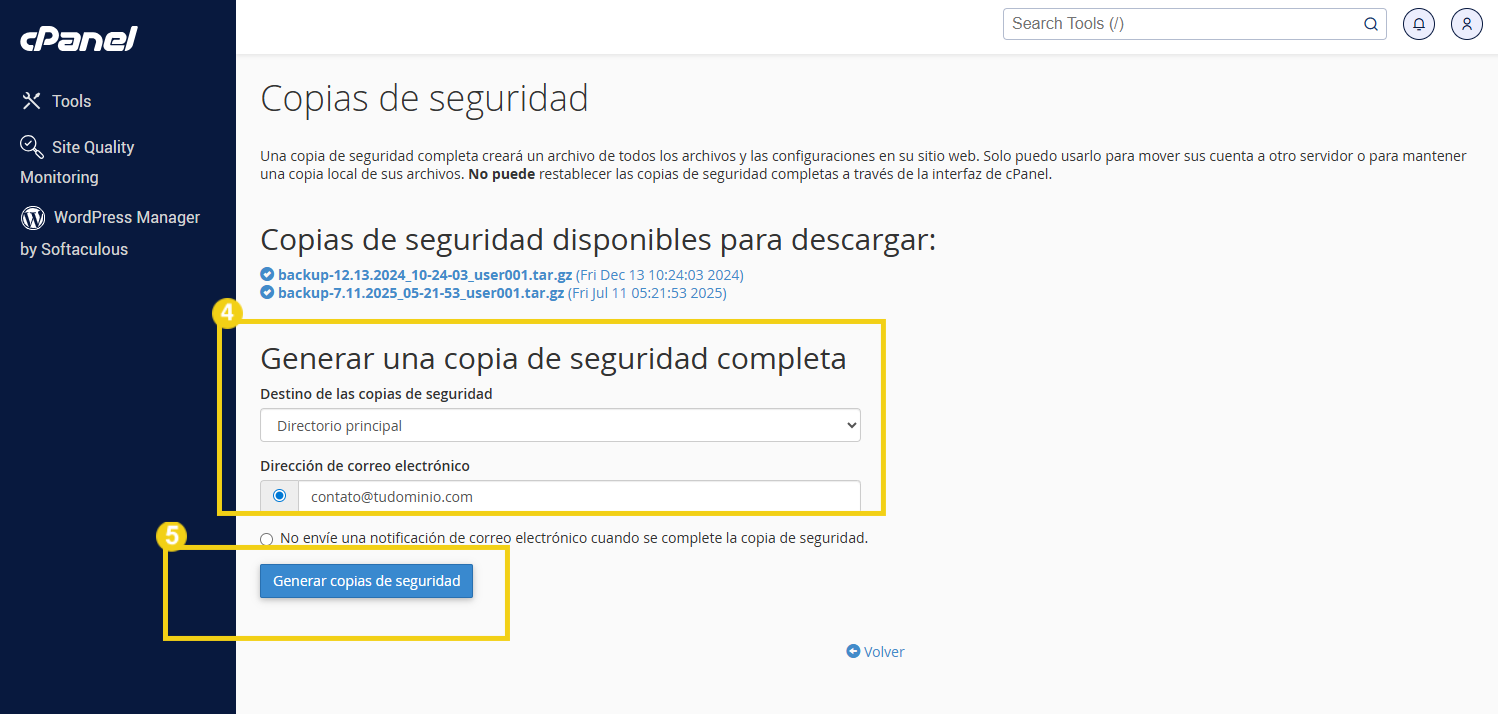Viewport: 1498px width, 714px height.
Task: Open Site Quality Monitoring
Action: click(x=77, y=161)
